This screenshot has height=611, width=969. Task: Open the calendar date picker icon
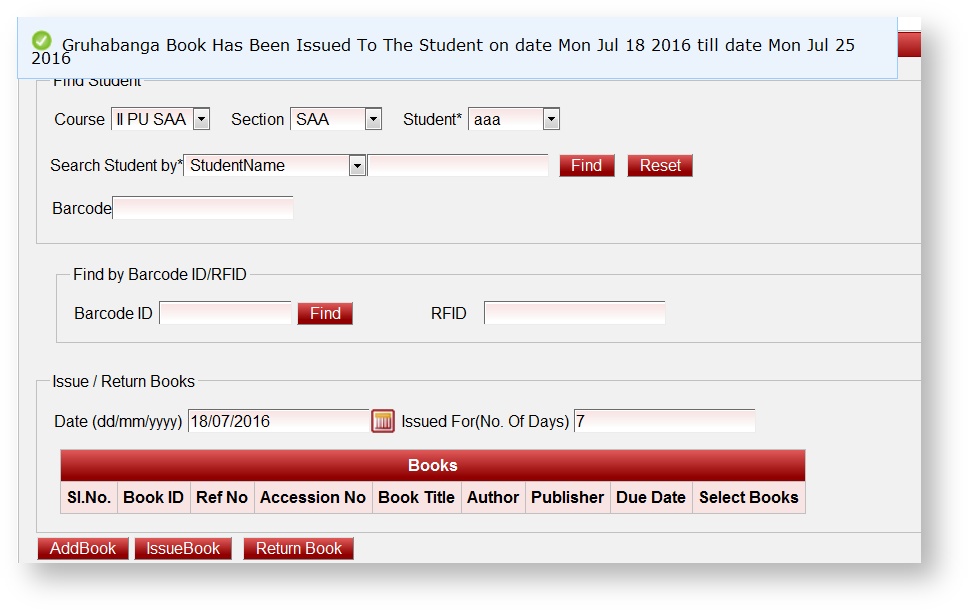tap(383, 421)
